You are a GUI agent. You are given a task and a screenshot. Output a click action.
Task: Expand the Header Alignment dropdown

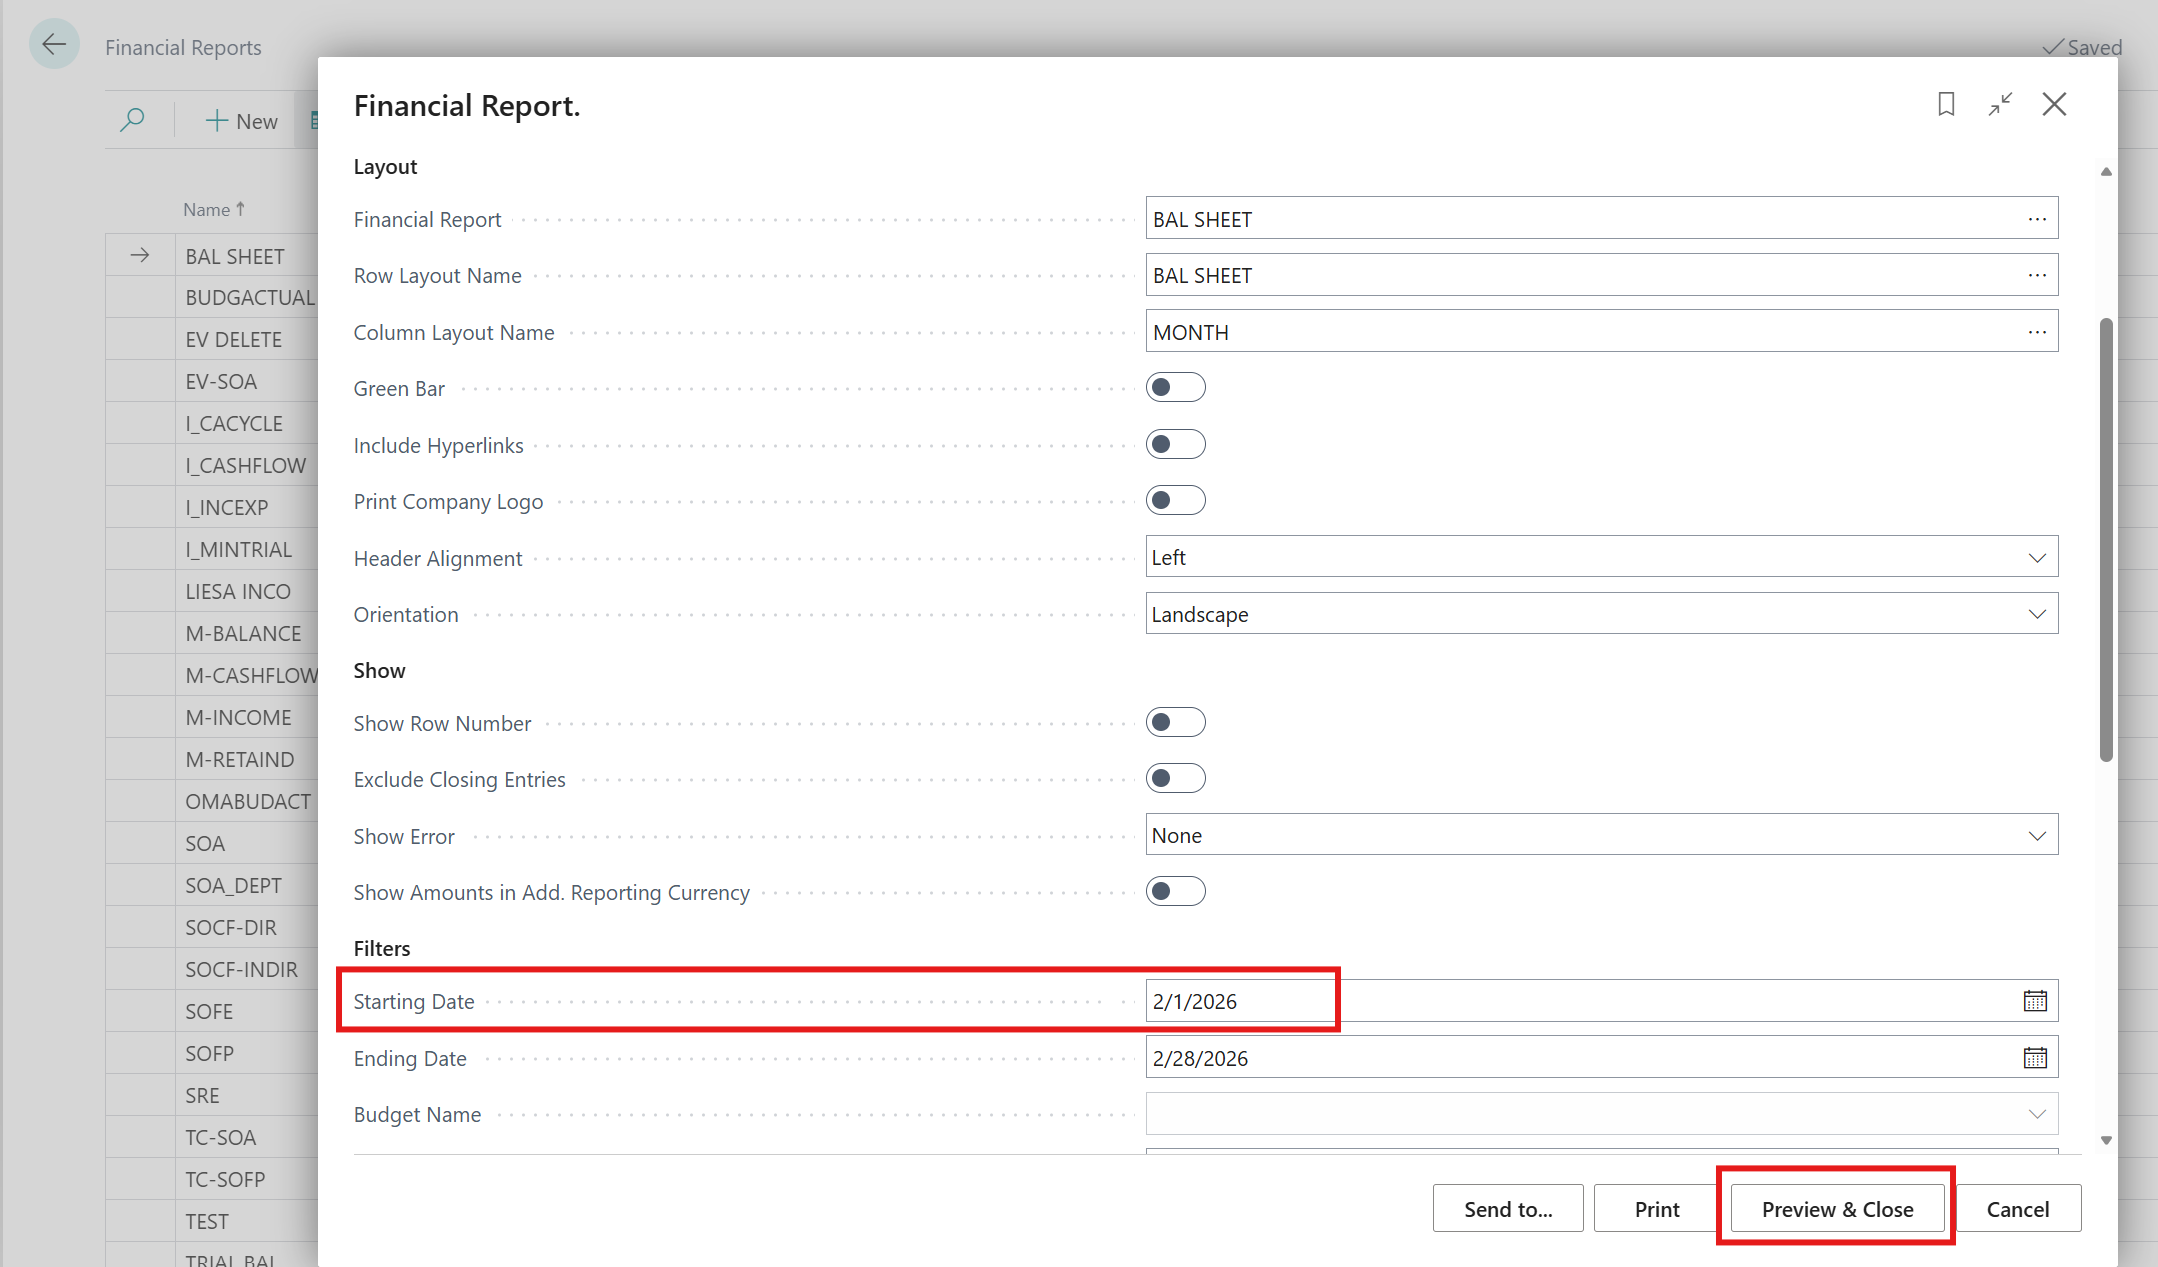coord(2037,558)
